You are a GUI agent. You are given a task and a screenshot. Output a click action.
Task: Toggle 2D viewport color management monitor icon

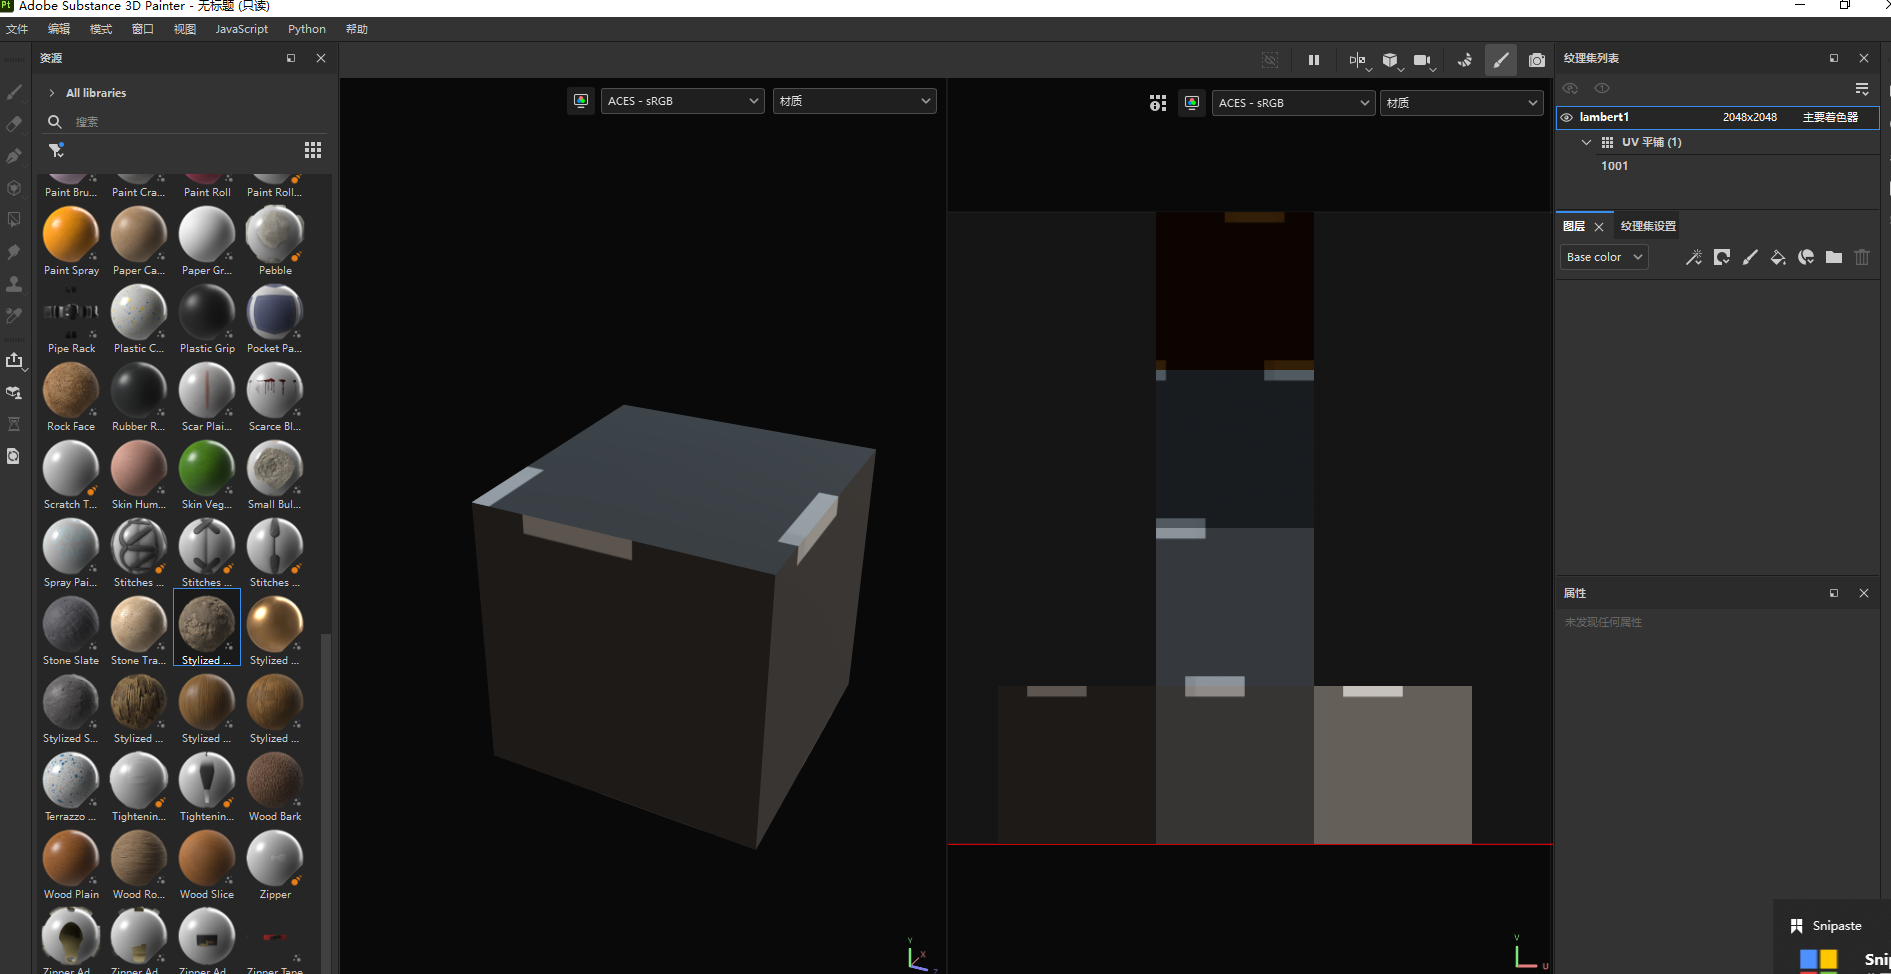pyautogui.click(x=1192, y=102)
